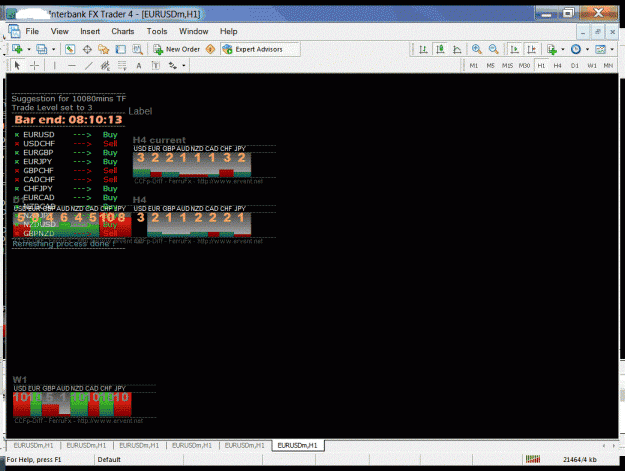Open the Tools menu
The width and height of the screenshot is (625, 471).
157,31
